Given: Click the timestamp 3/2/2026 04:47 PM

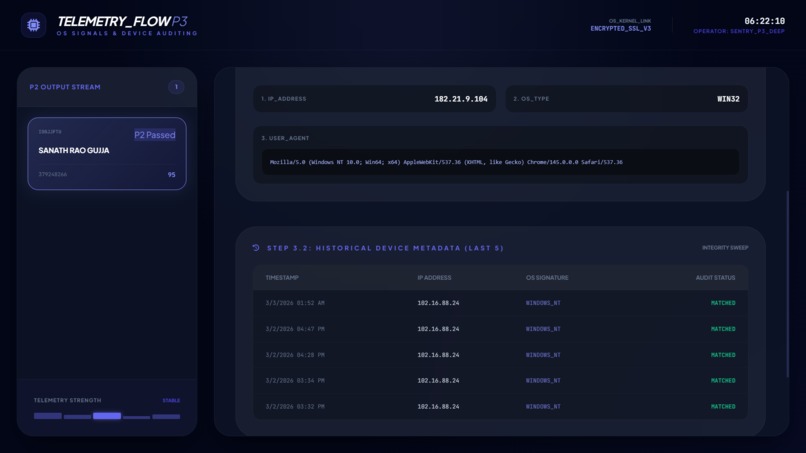Looking at the screenshot, I should click(295, 329).
